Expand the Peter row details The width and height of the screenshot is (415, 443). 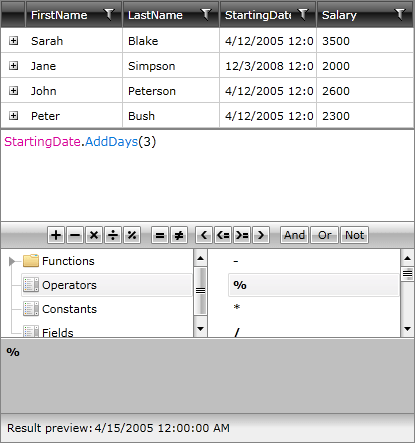13,116
